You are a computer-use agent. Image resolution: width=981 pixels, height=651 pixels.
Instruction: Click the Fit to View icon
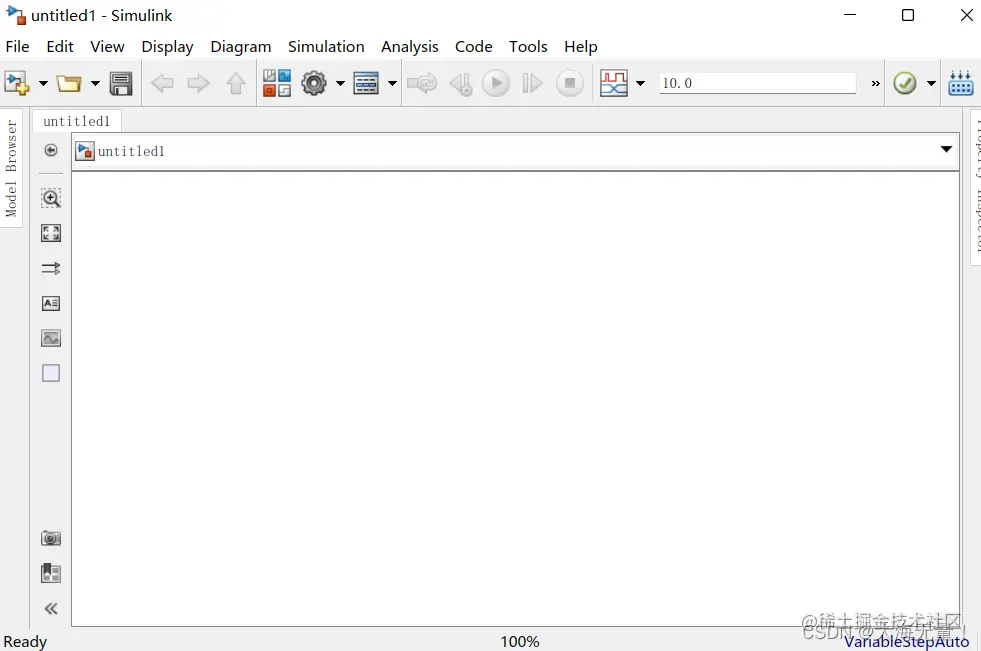coord(51,233)
